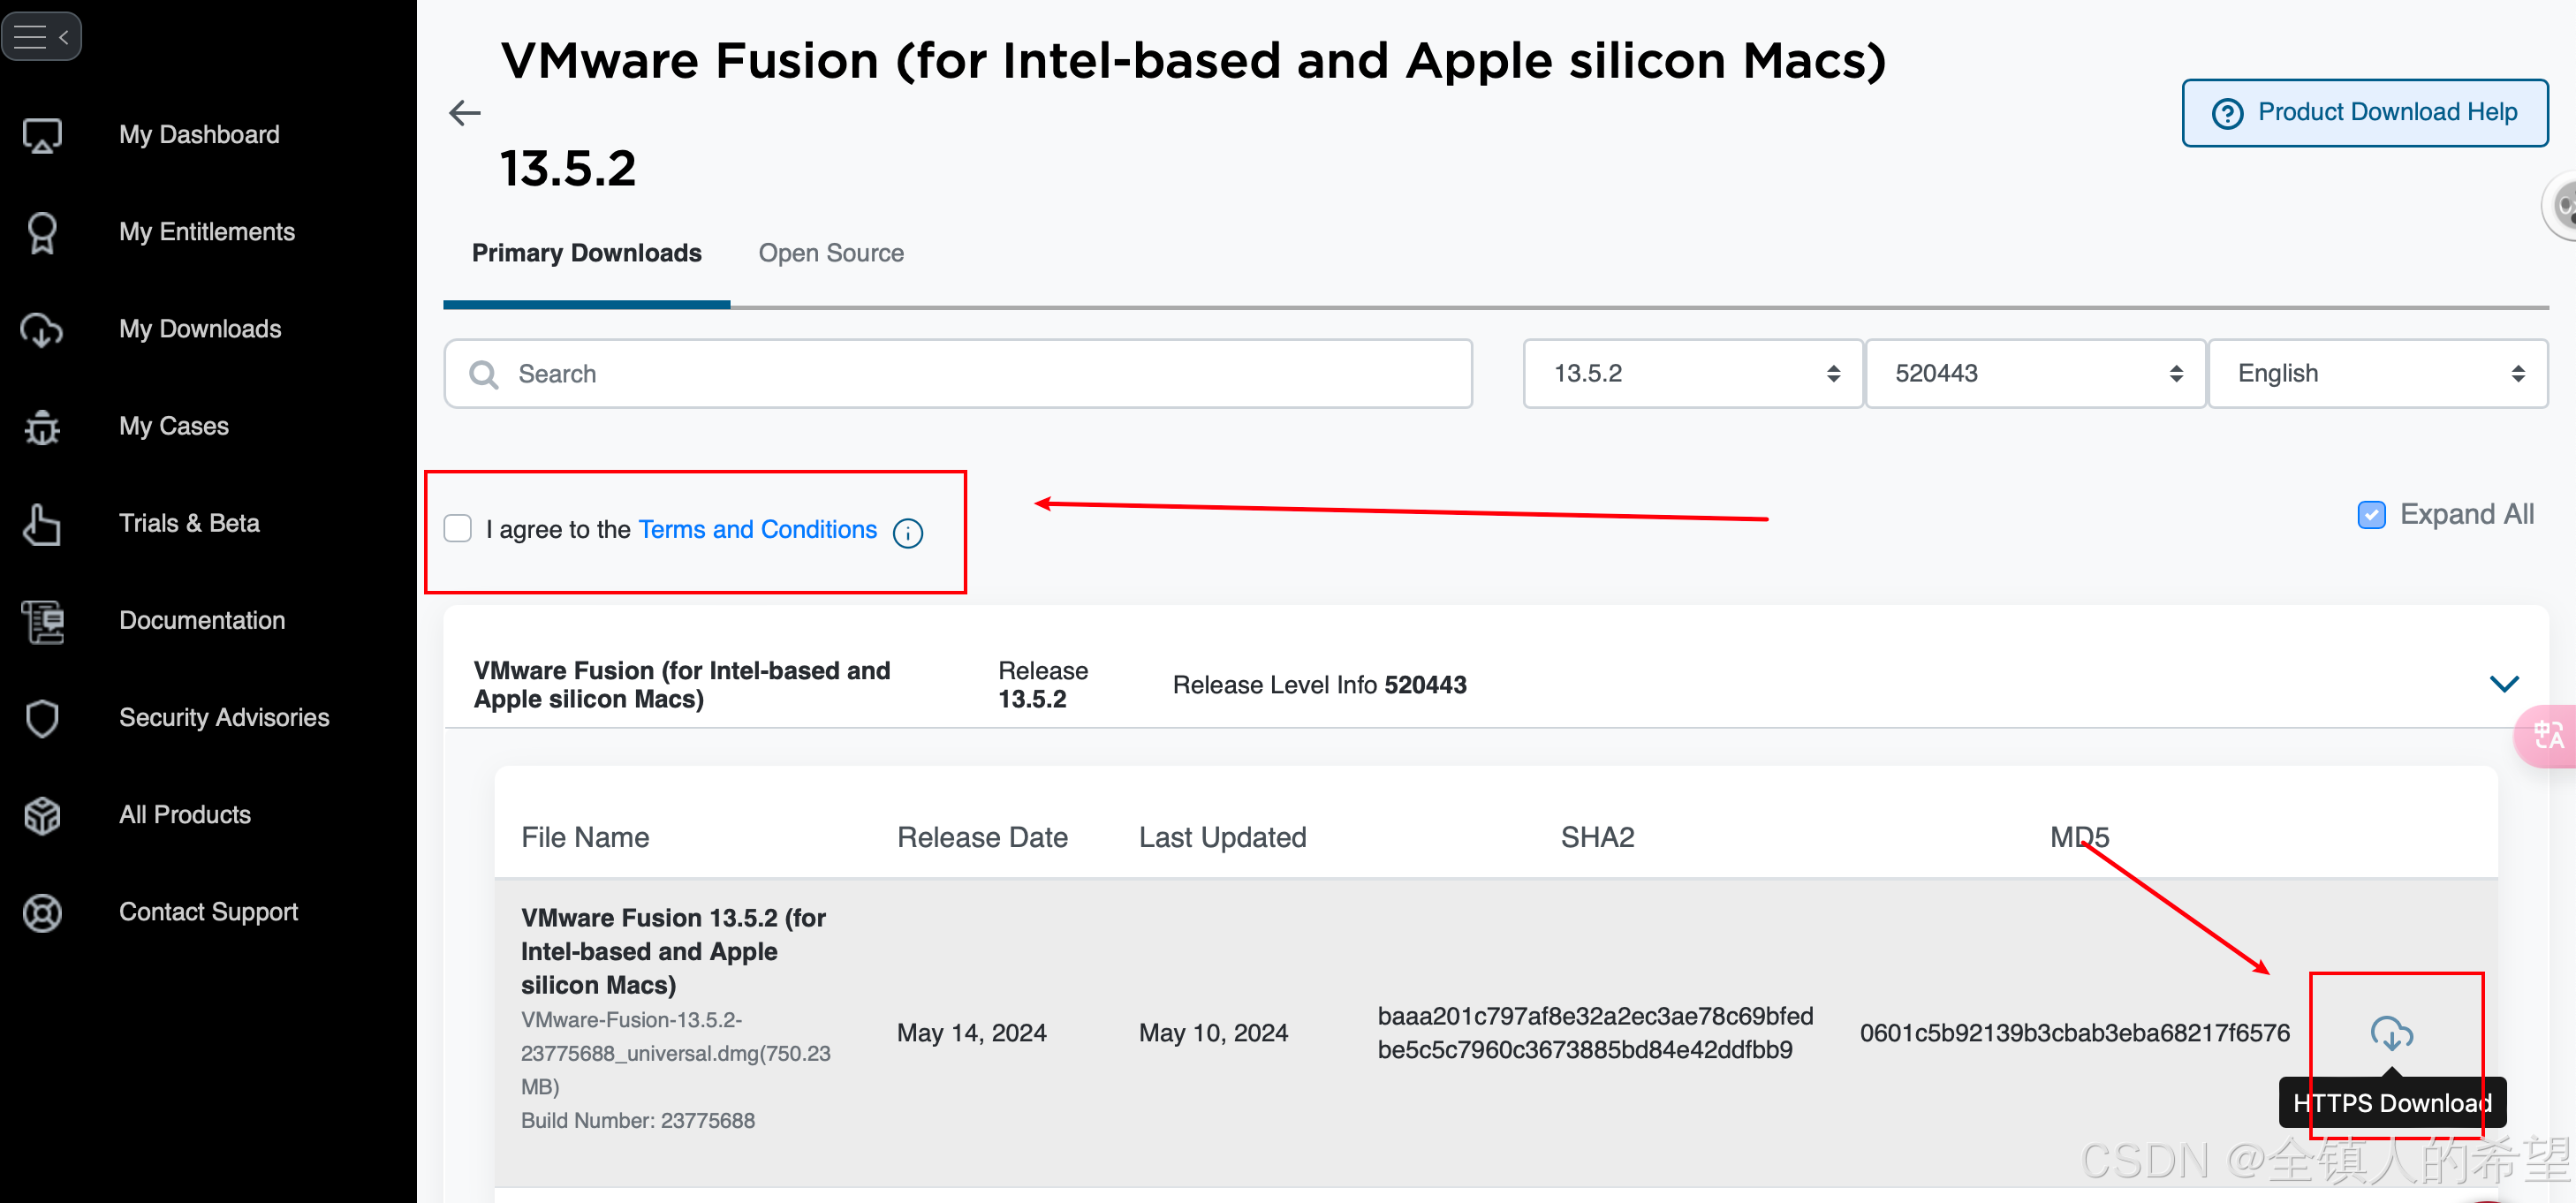Click the Trials & Beta hand icon
Image resolution: width=2576 pixels, height=1203 pixels.
point(42,524)
